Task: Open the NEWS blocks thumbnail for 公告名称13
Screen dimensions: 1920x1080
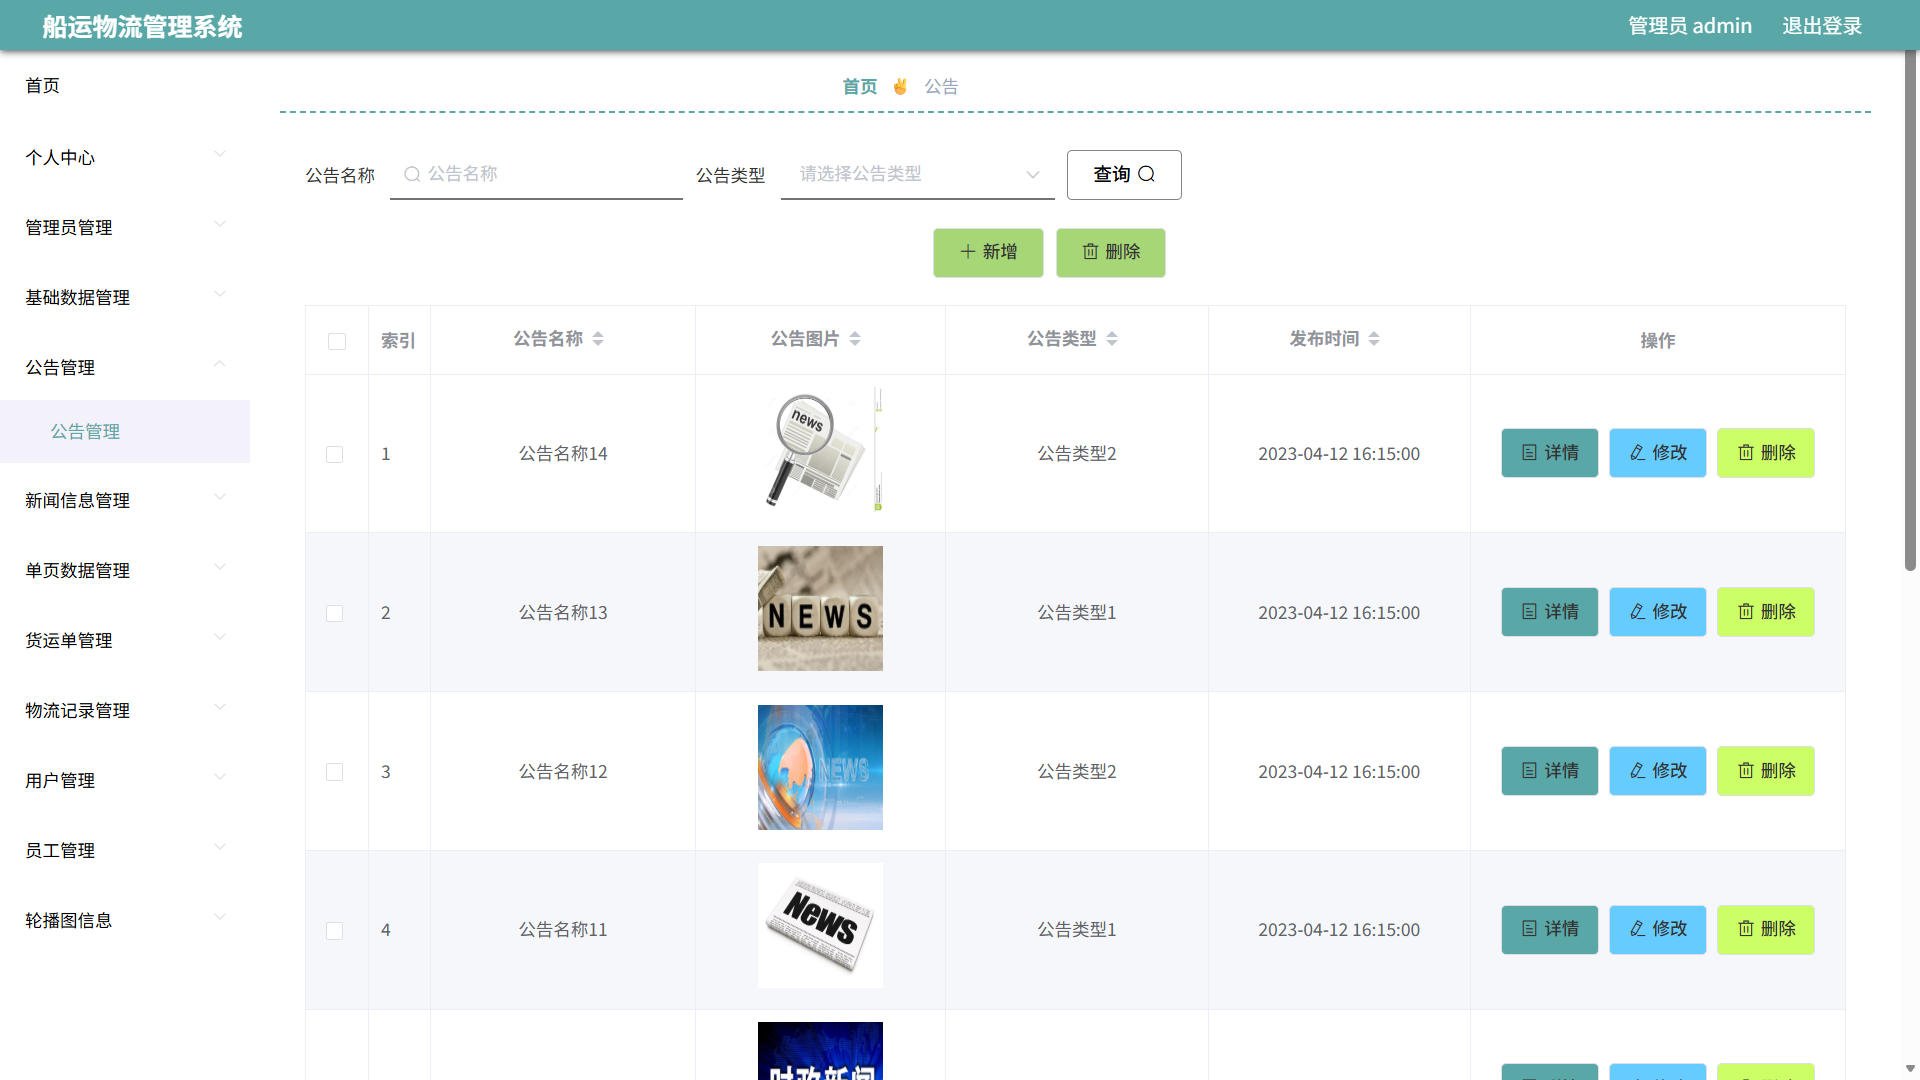Action: coord(820,608)
